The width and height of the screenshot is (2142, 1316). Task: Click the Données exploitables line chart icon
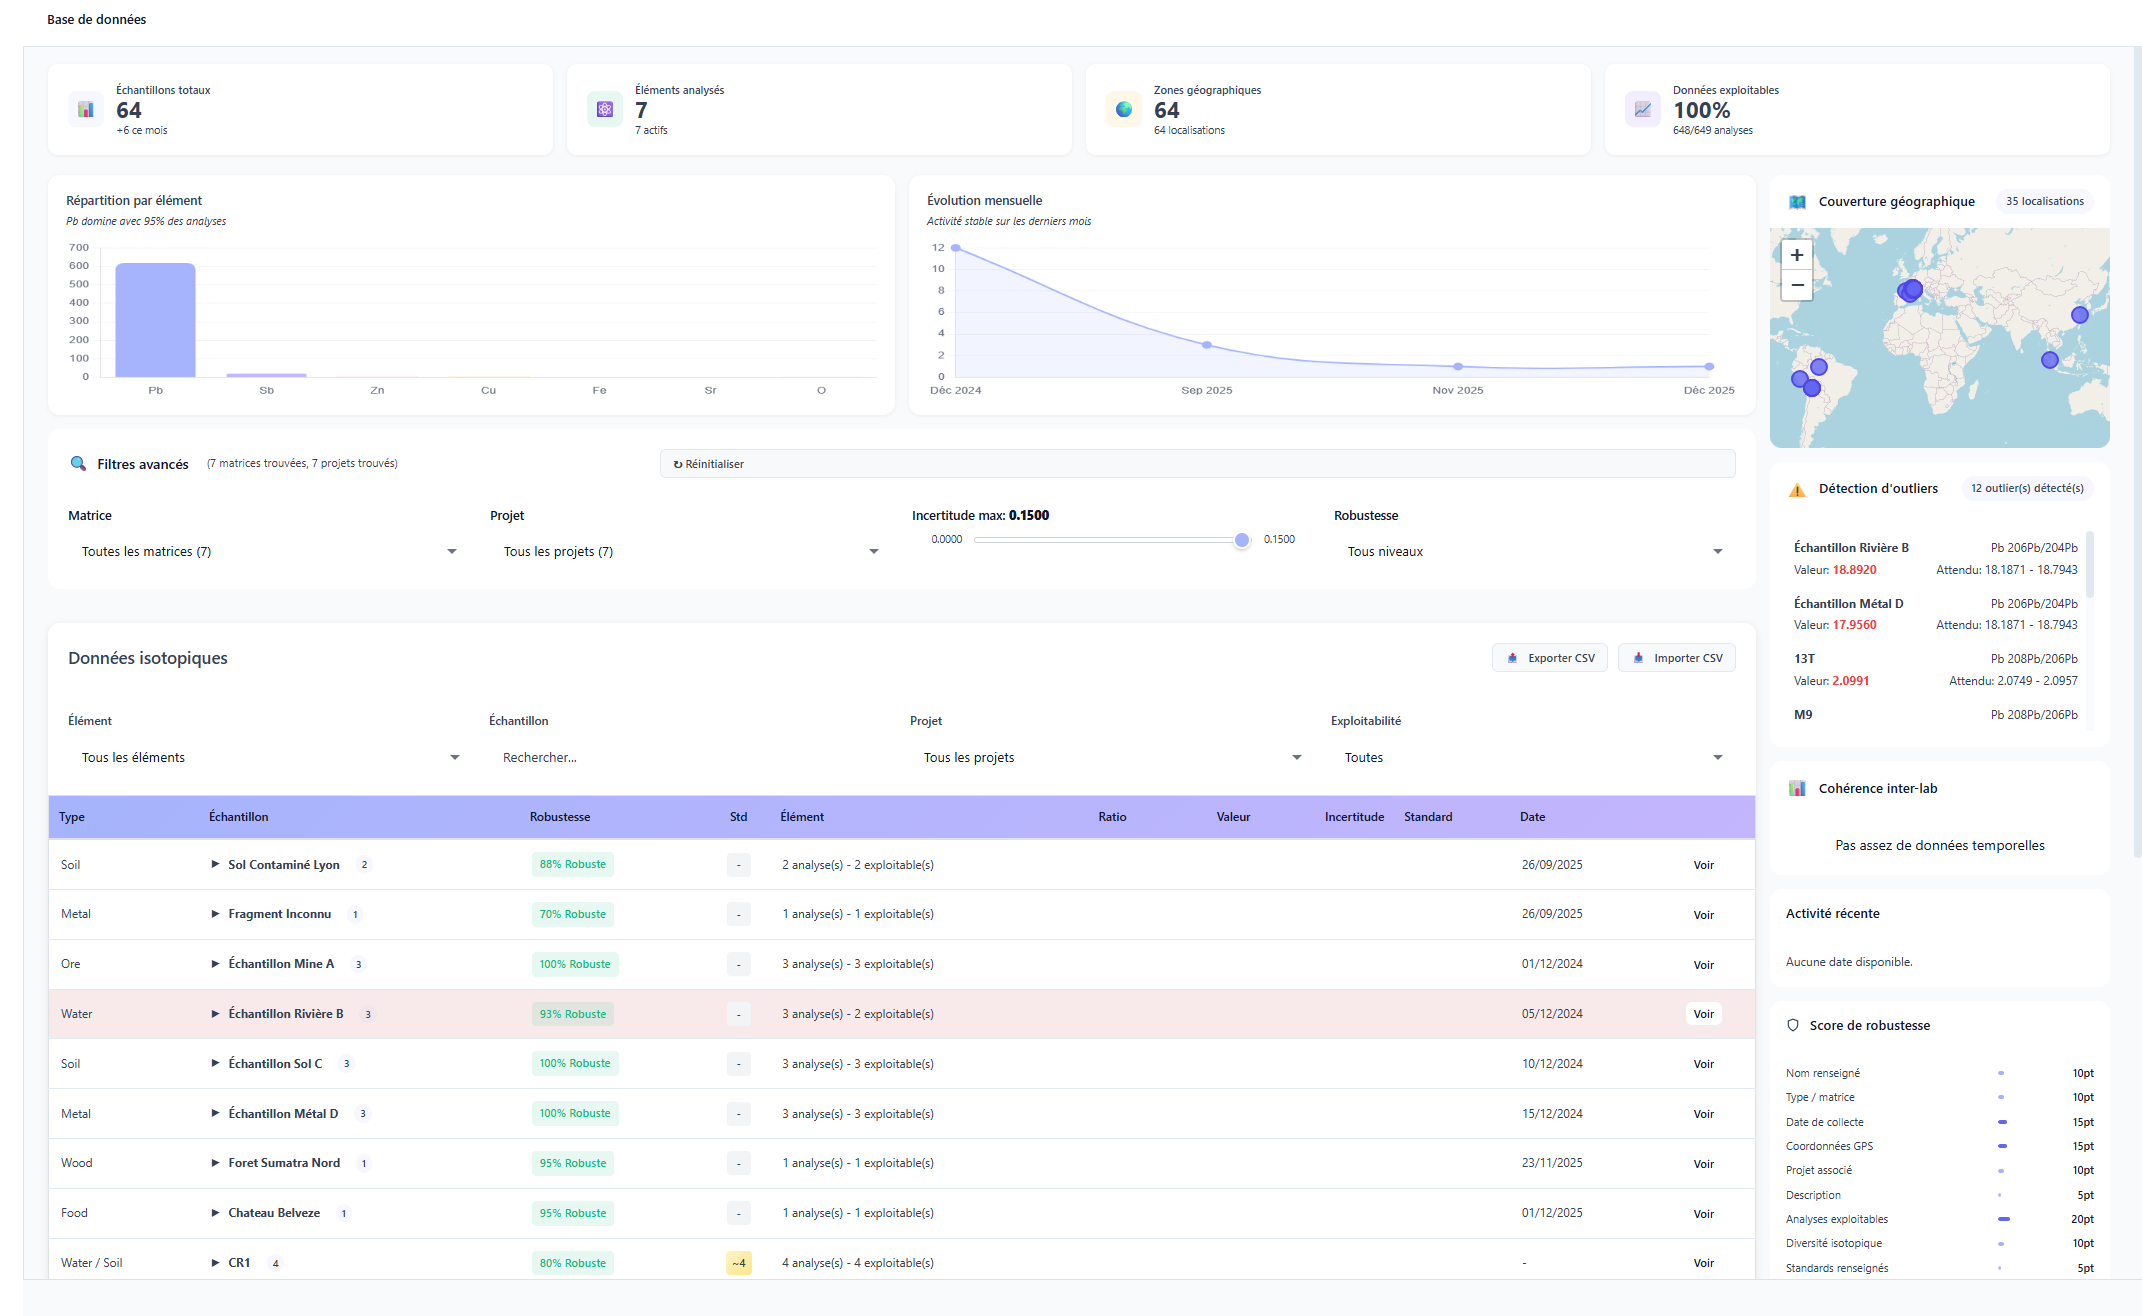[x=1642, y=109]
